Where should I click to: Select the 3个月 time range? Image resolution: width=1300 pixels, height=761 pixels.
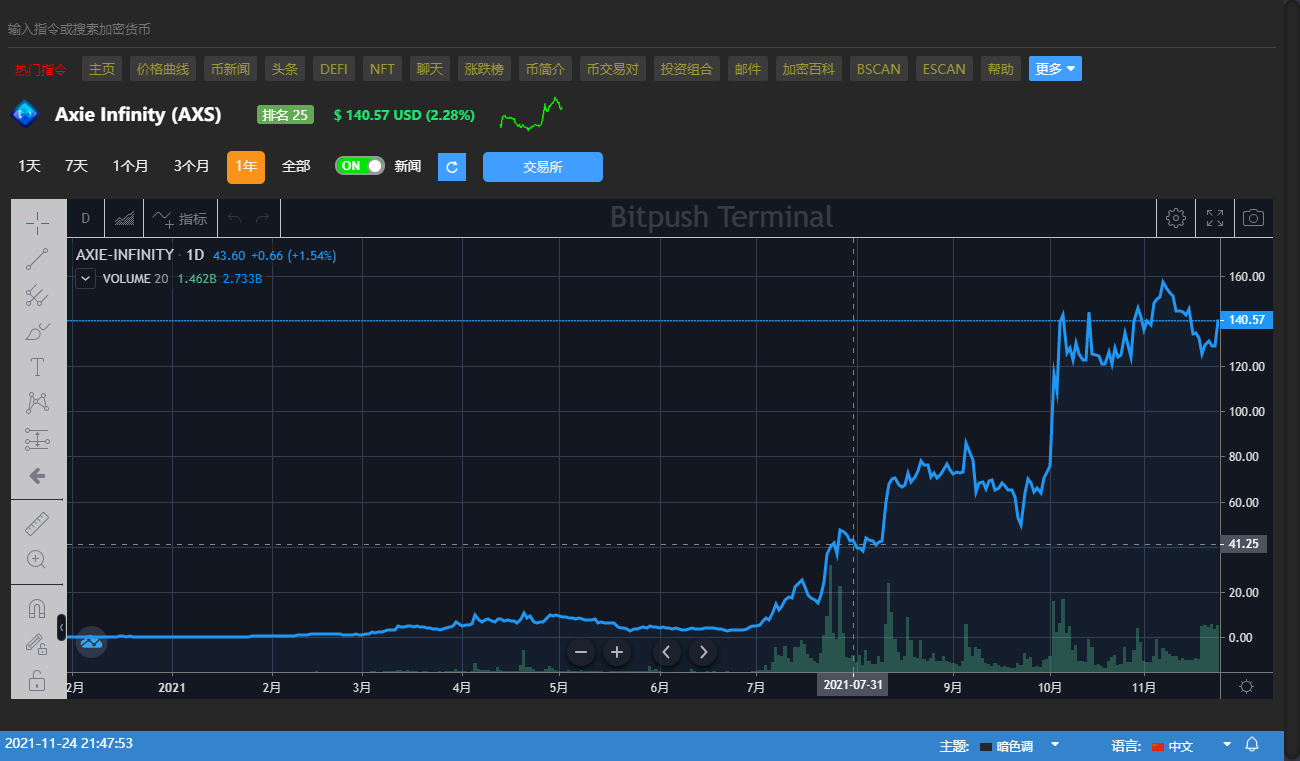tap(191, 166)
